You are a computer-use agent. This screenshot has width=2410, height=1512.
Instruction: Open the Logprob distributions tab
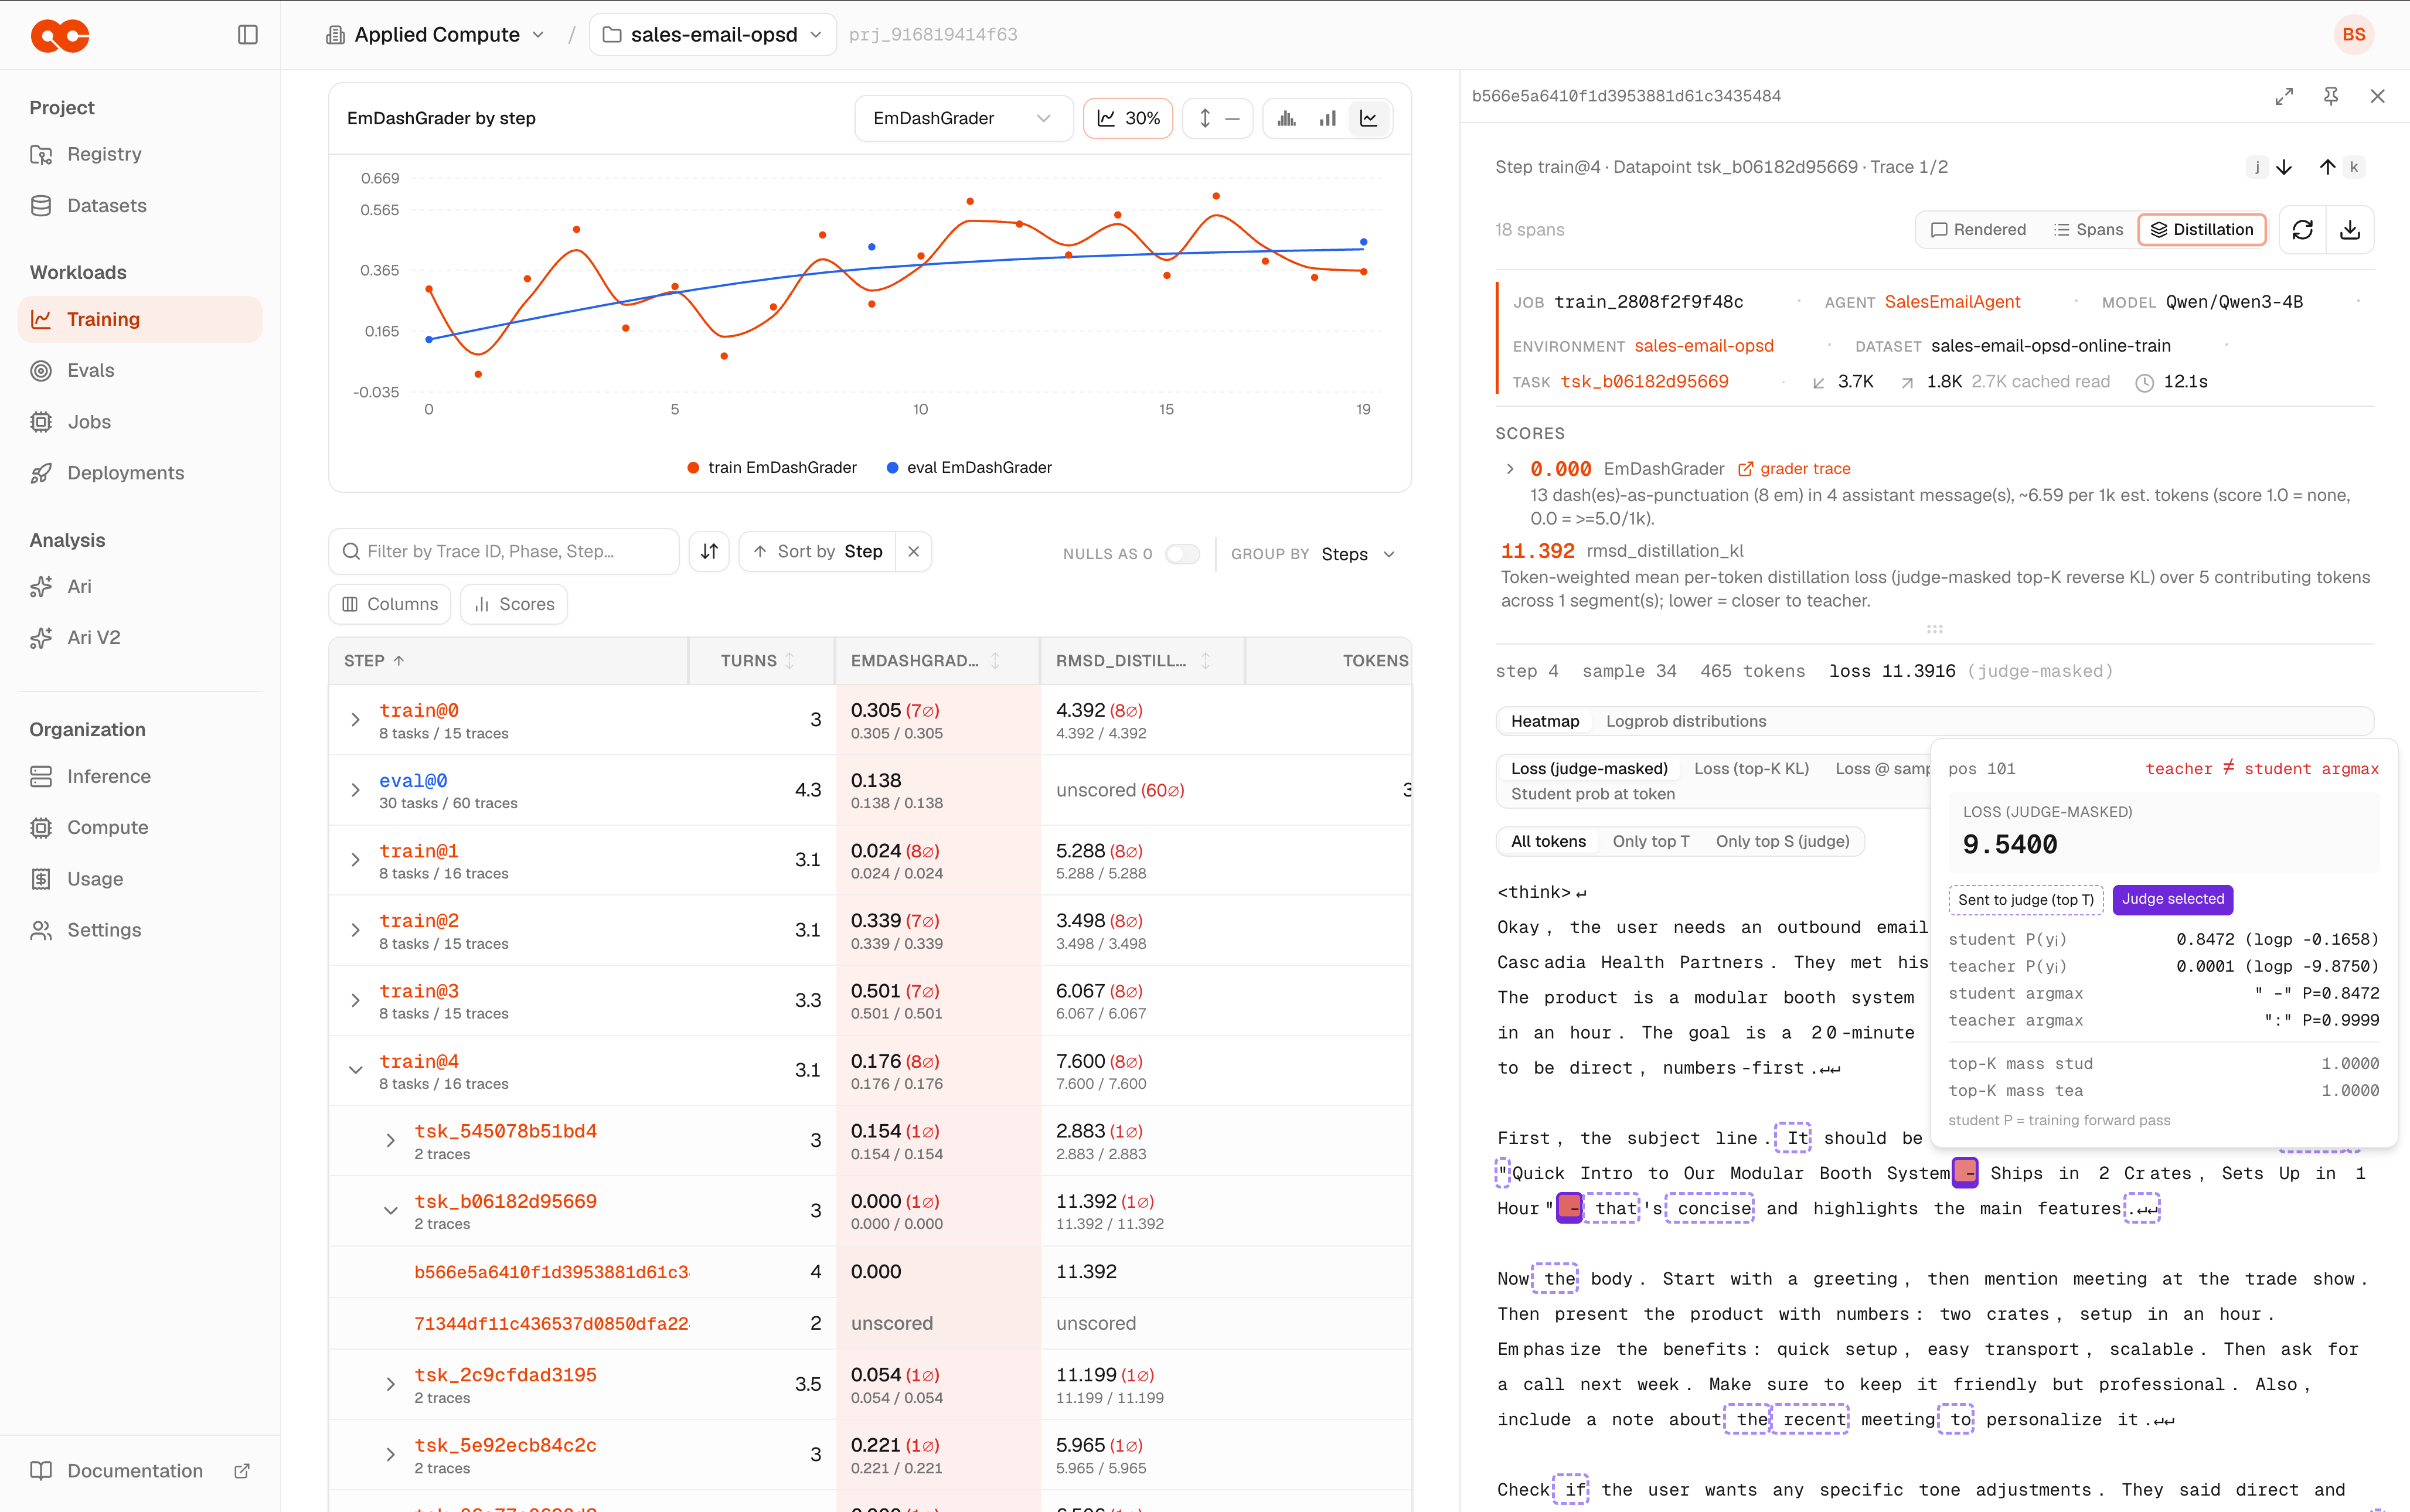(1686, 721)
